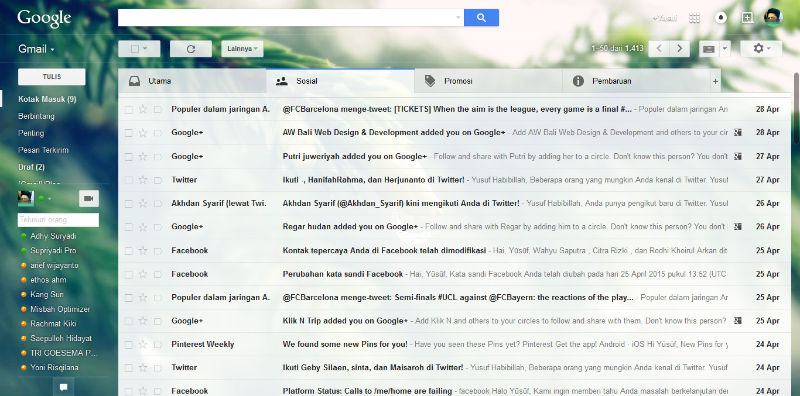Select the Ikuti HanifahRahma Twitter email checkbox

tap(129, 180)
